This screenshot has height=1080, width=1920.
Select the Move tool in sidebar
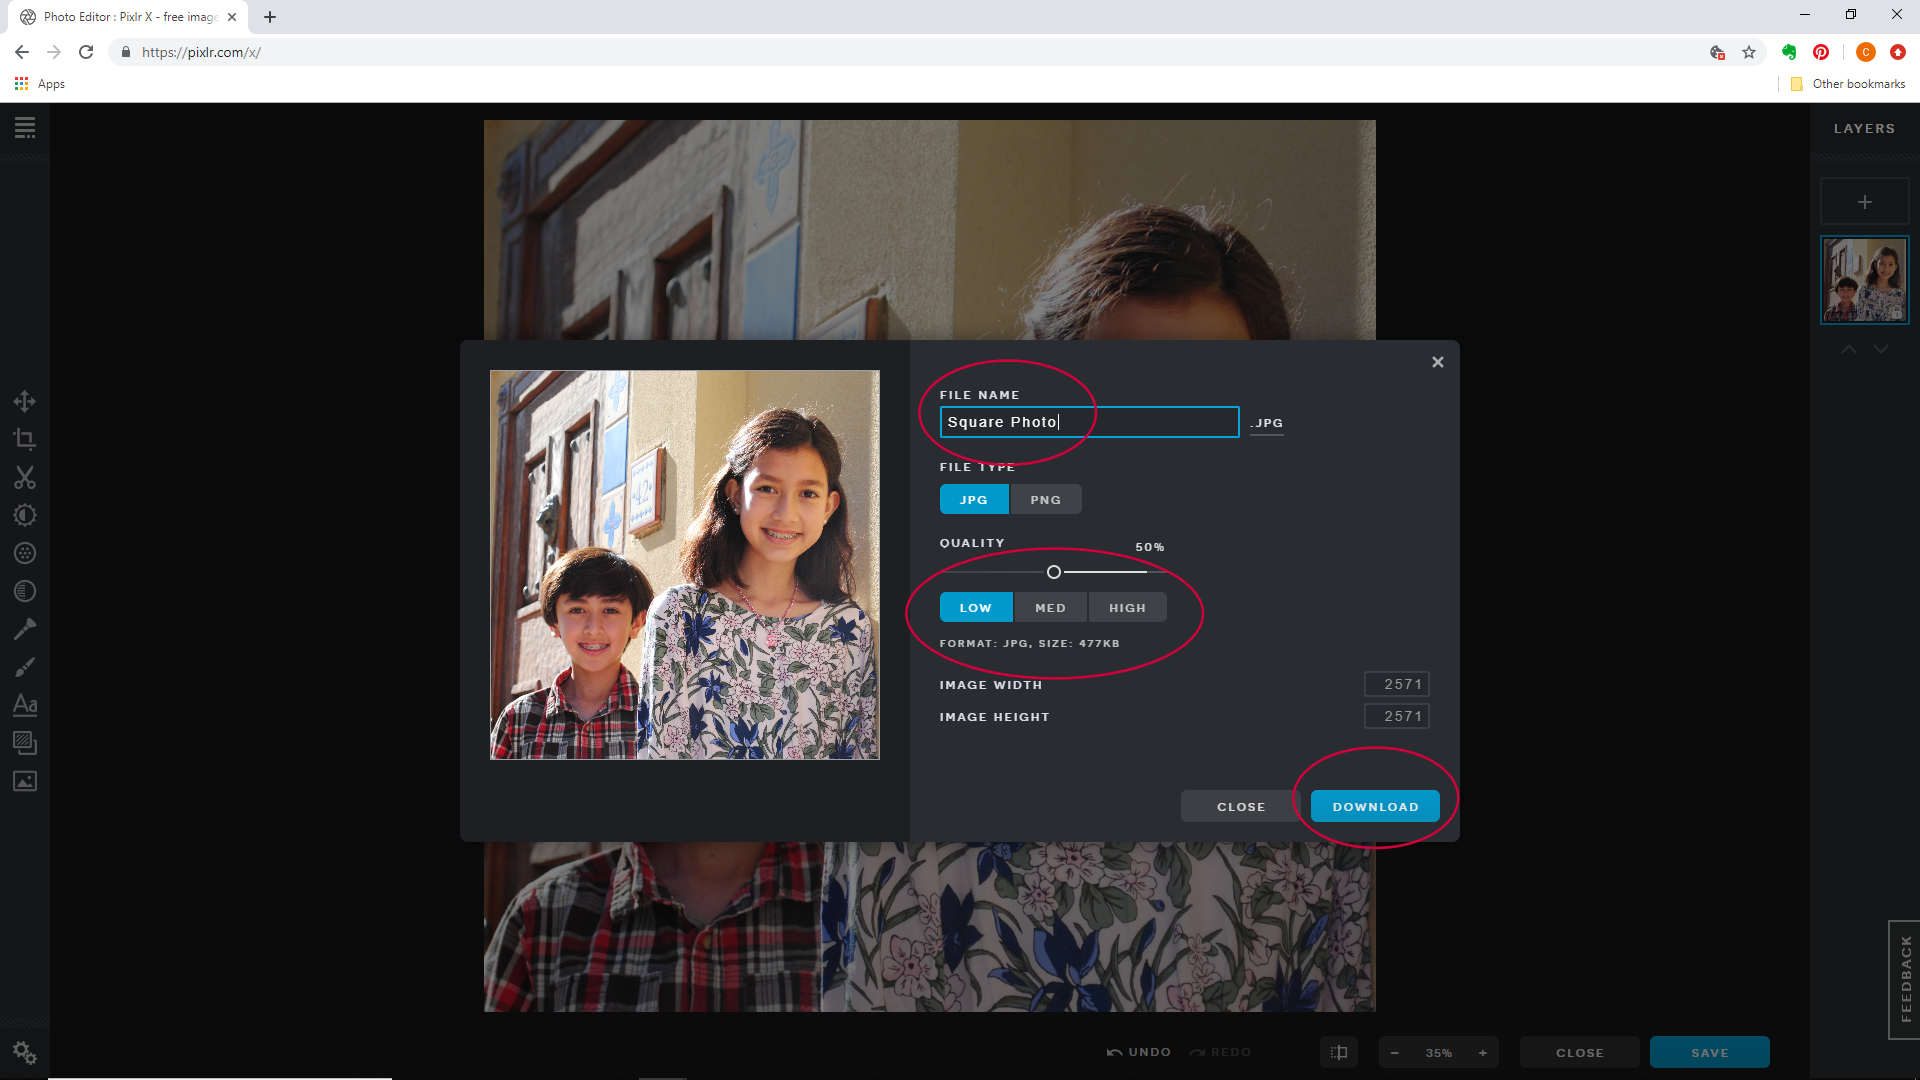24,401
